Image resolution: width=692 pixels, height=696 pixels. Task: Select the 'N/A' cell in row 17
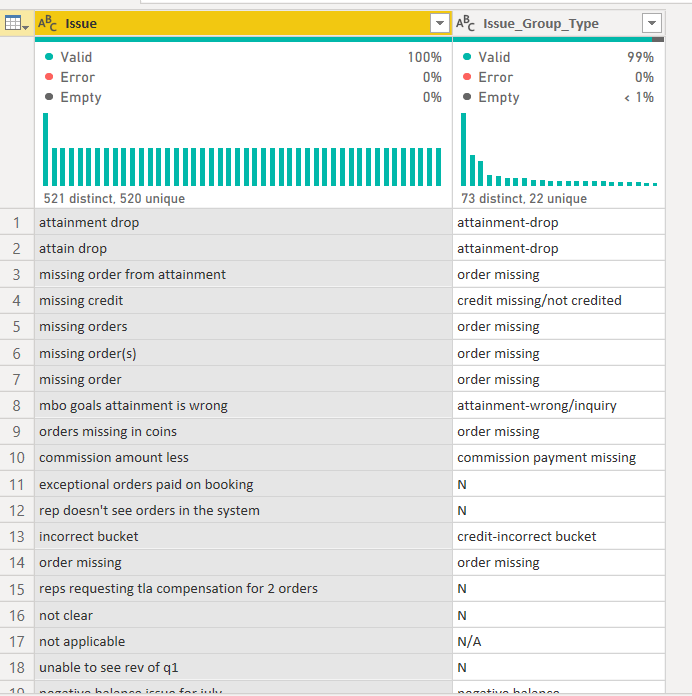point(558,641)
